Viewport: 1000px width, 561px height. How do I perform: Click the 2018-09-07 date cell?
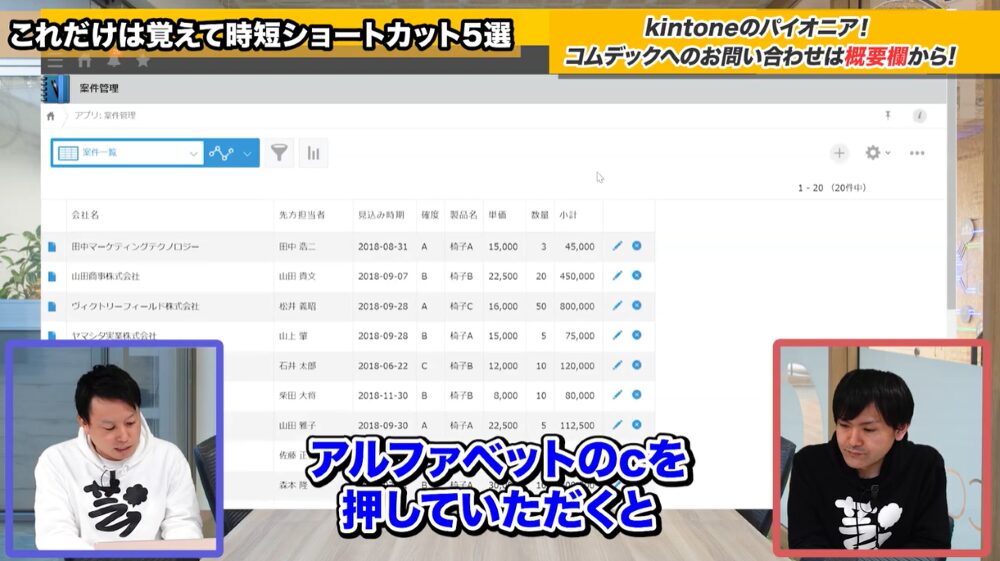(383, 277)
